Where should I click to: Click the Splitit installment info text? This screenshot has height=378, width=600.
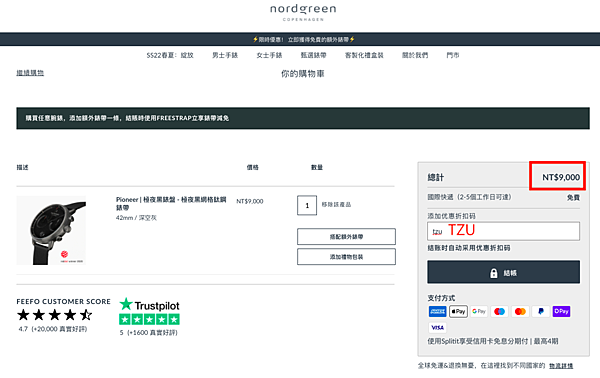(x=493, y=341)
